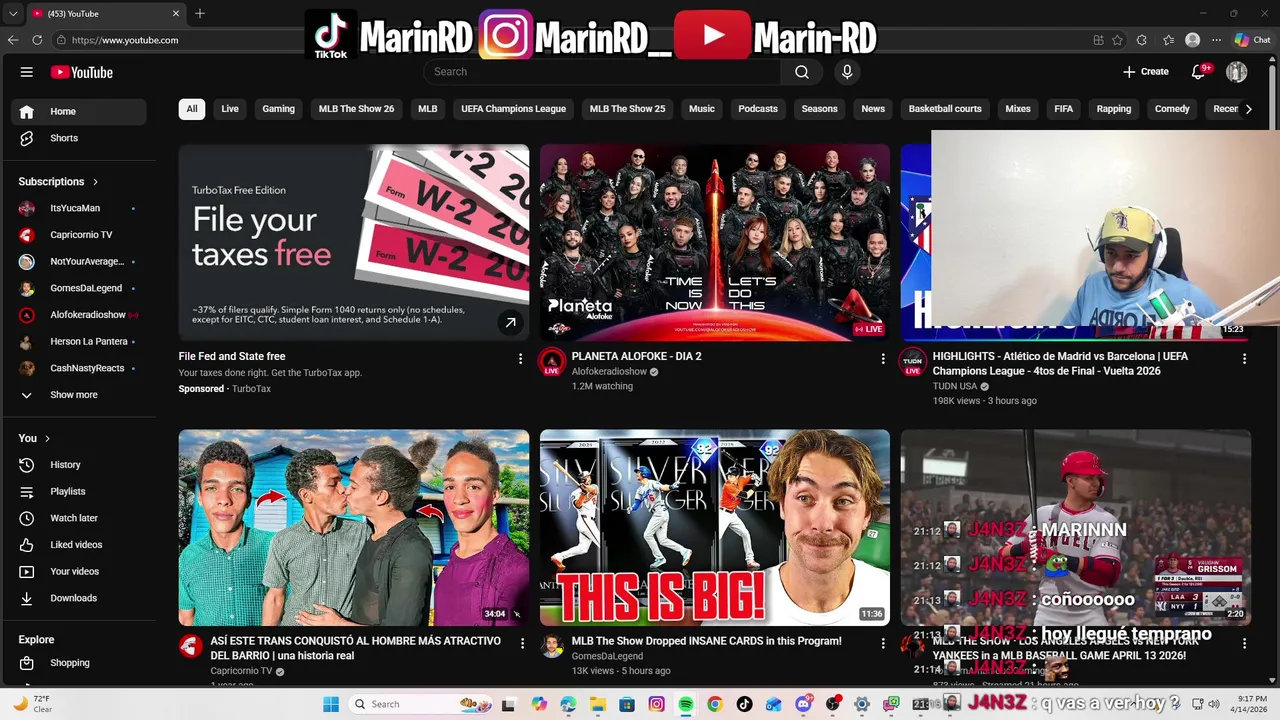Click the Create button
The width and height of the screenshot is (1280, 720).
tap(1146, 72)
